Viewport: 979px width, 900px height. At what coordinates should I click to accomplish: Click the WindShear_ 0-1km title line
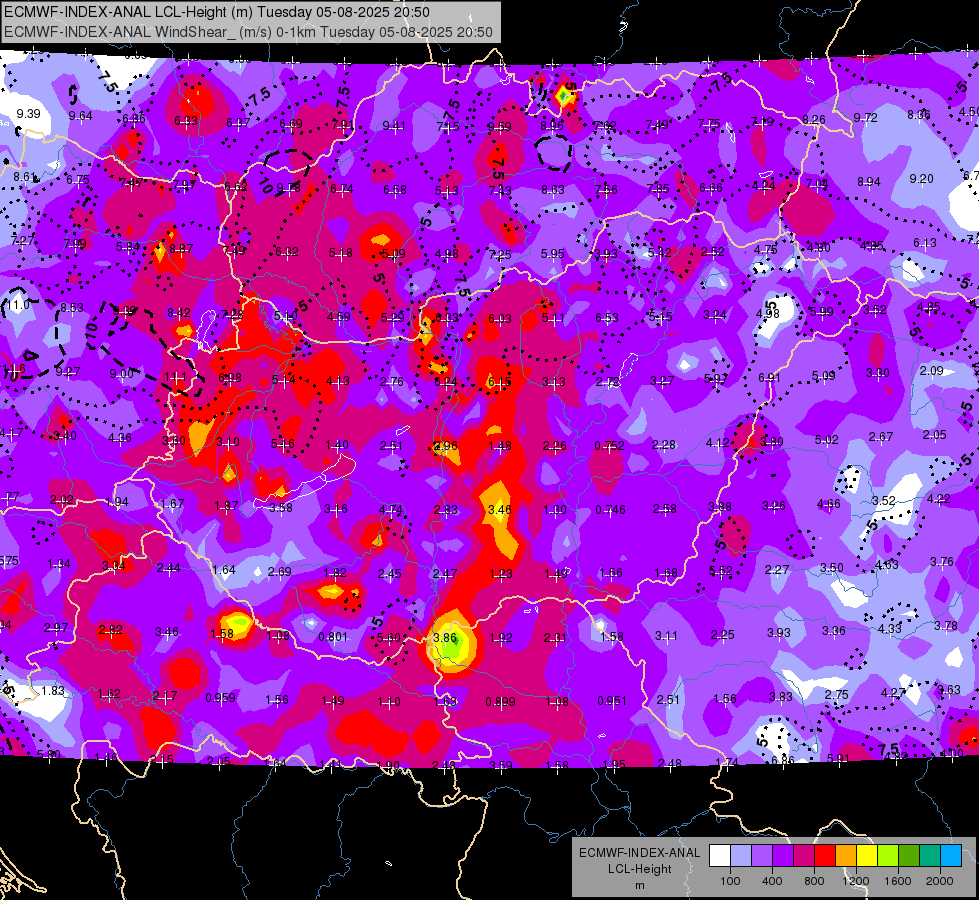[248, 32]
